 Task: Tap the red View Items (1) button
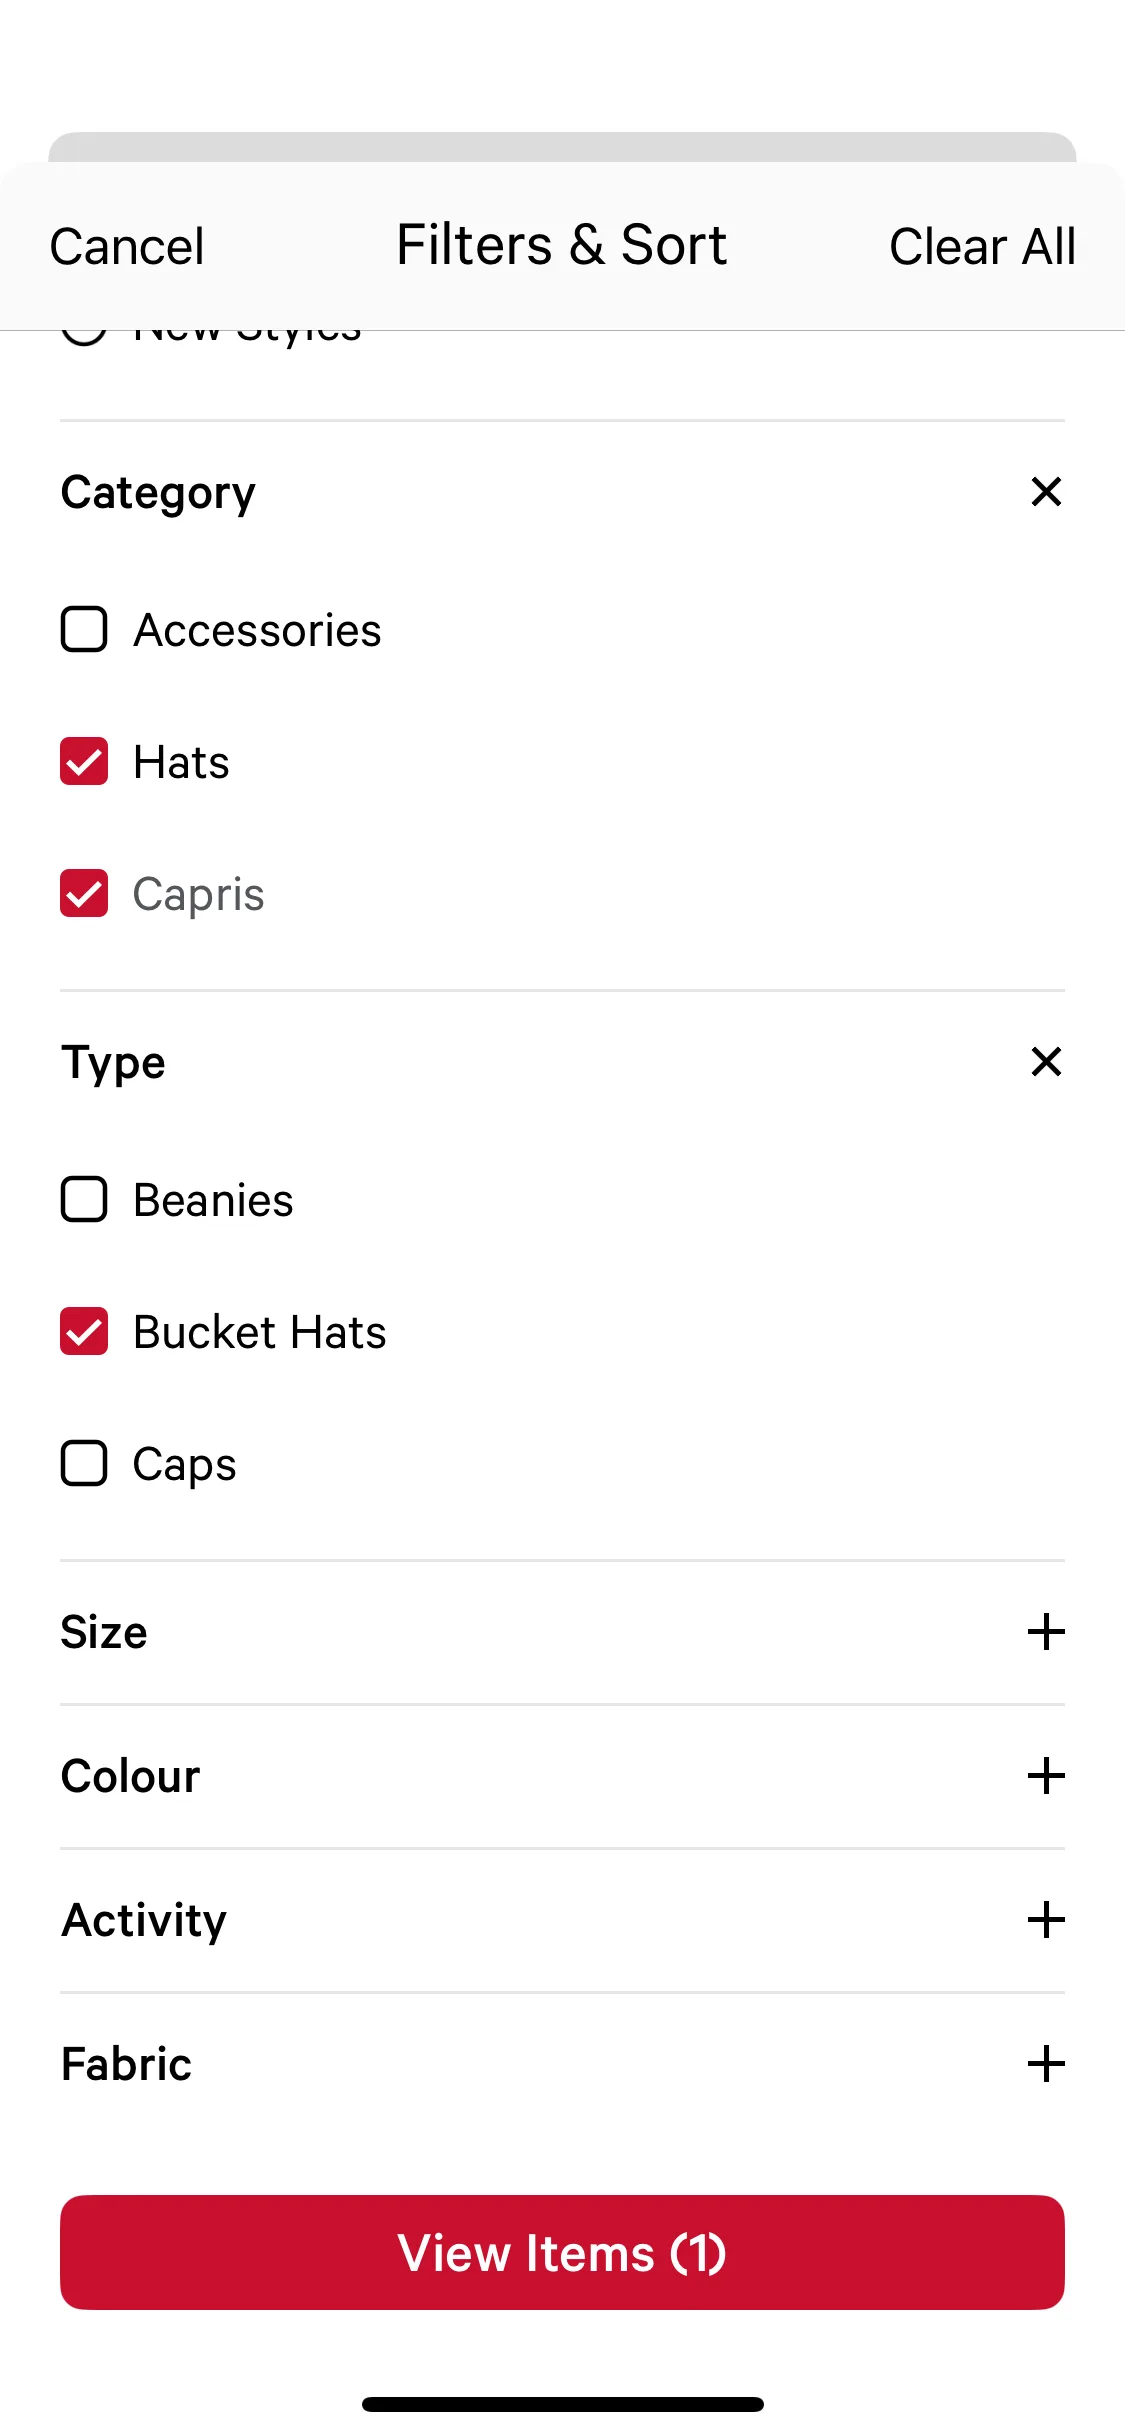562,2252
